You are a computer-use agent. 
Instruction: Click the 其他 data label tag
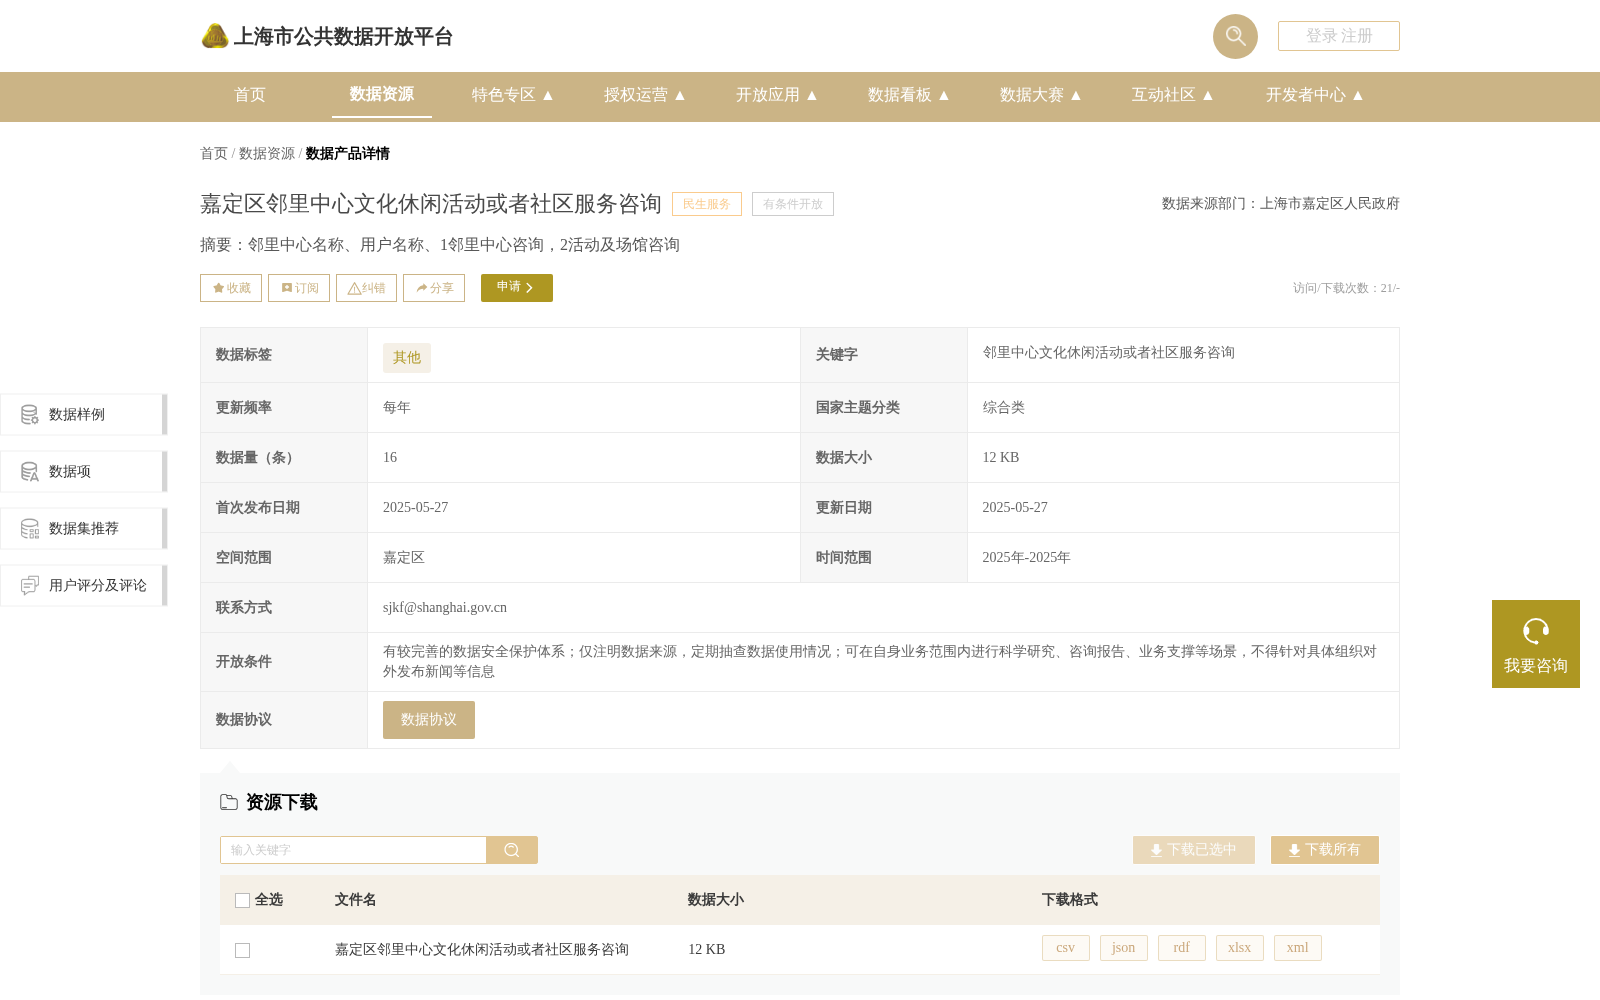(407, 358)
